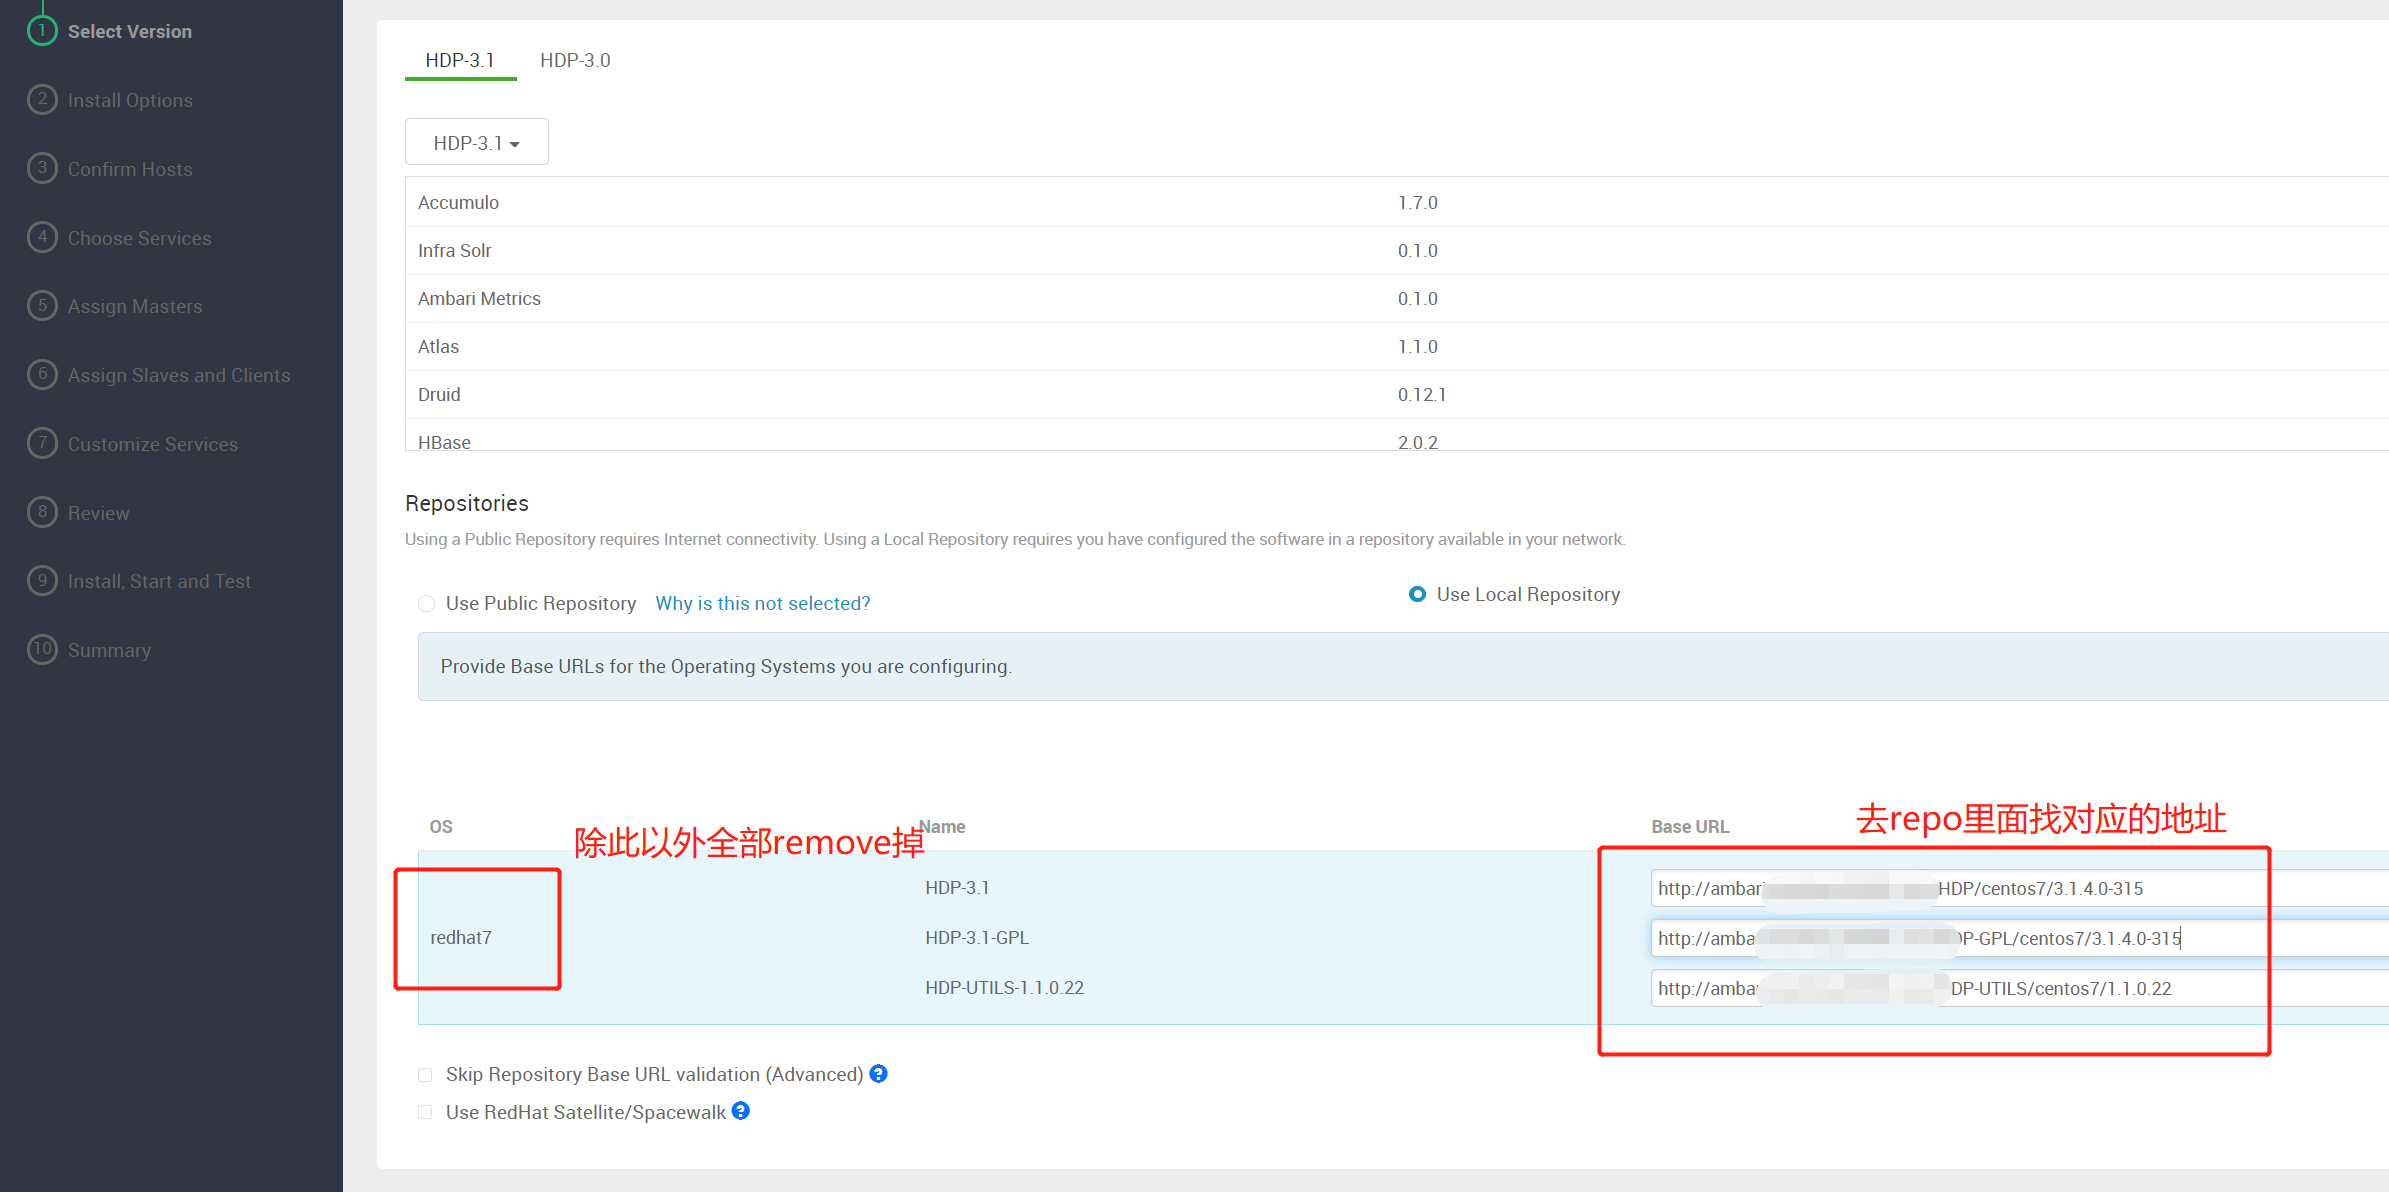Click help icon beside RedHat Satellite/Spacewalk
This screenshot has width=2389, height=1192.
(x=741, y=1111)
